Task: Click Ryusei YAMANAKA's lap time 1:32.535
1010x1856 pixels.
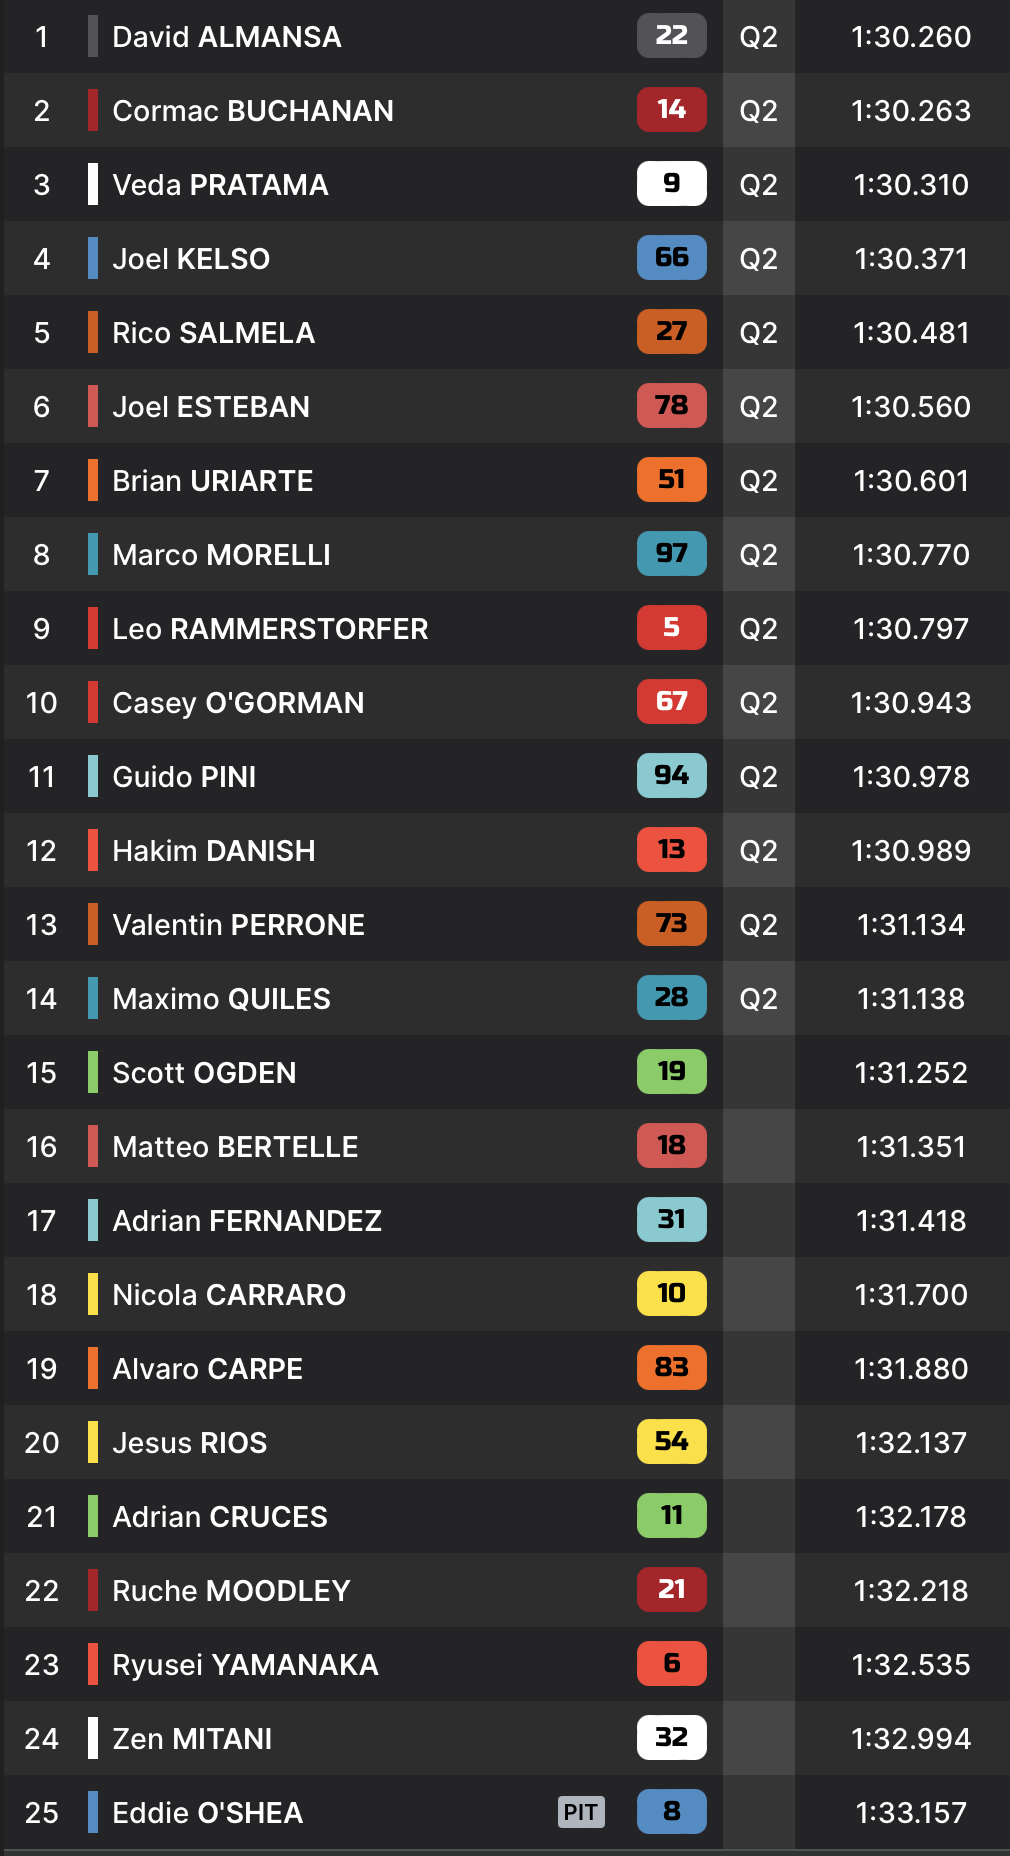Action: pyautogui.click(x=911, y=1665)
